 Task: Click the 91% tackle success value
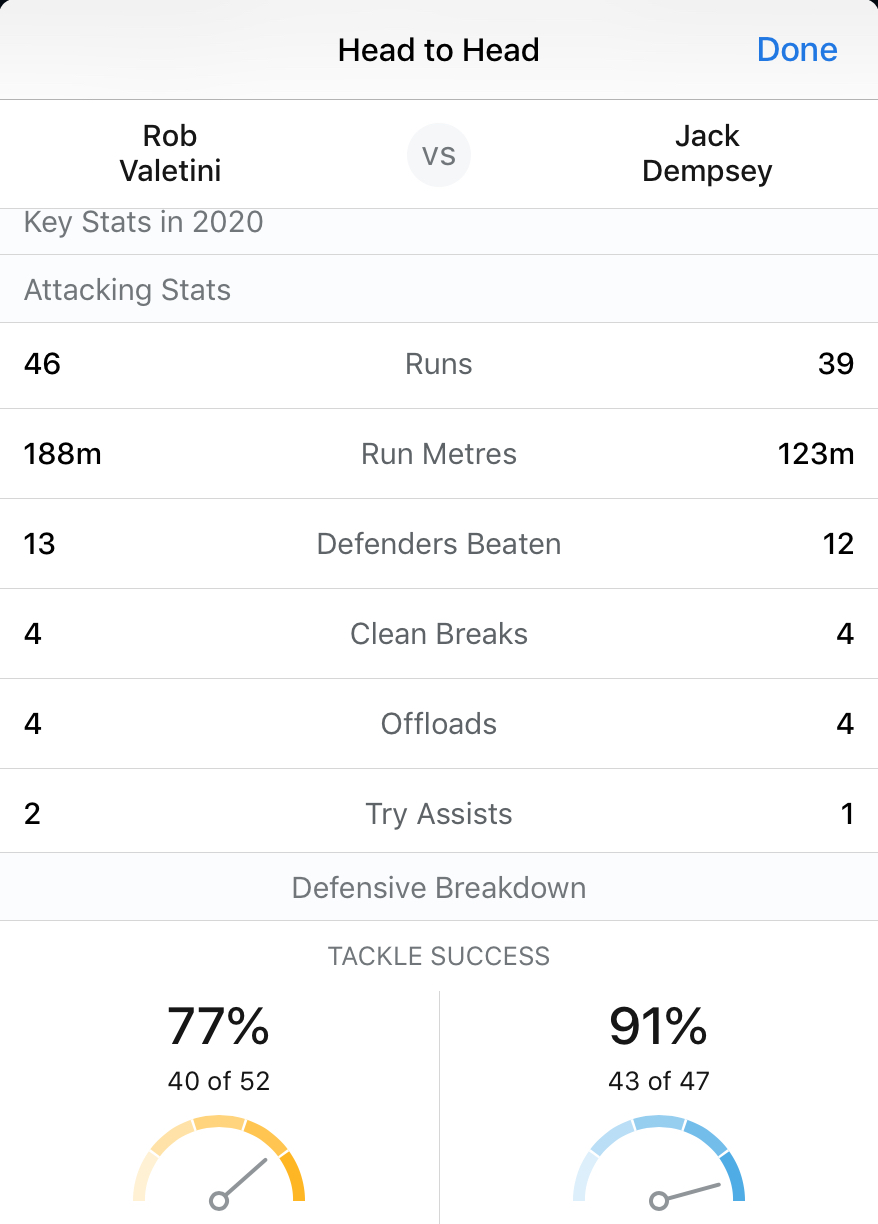(659, 1026)
